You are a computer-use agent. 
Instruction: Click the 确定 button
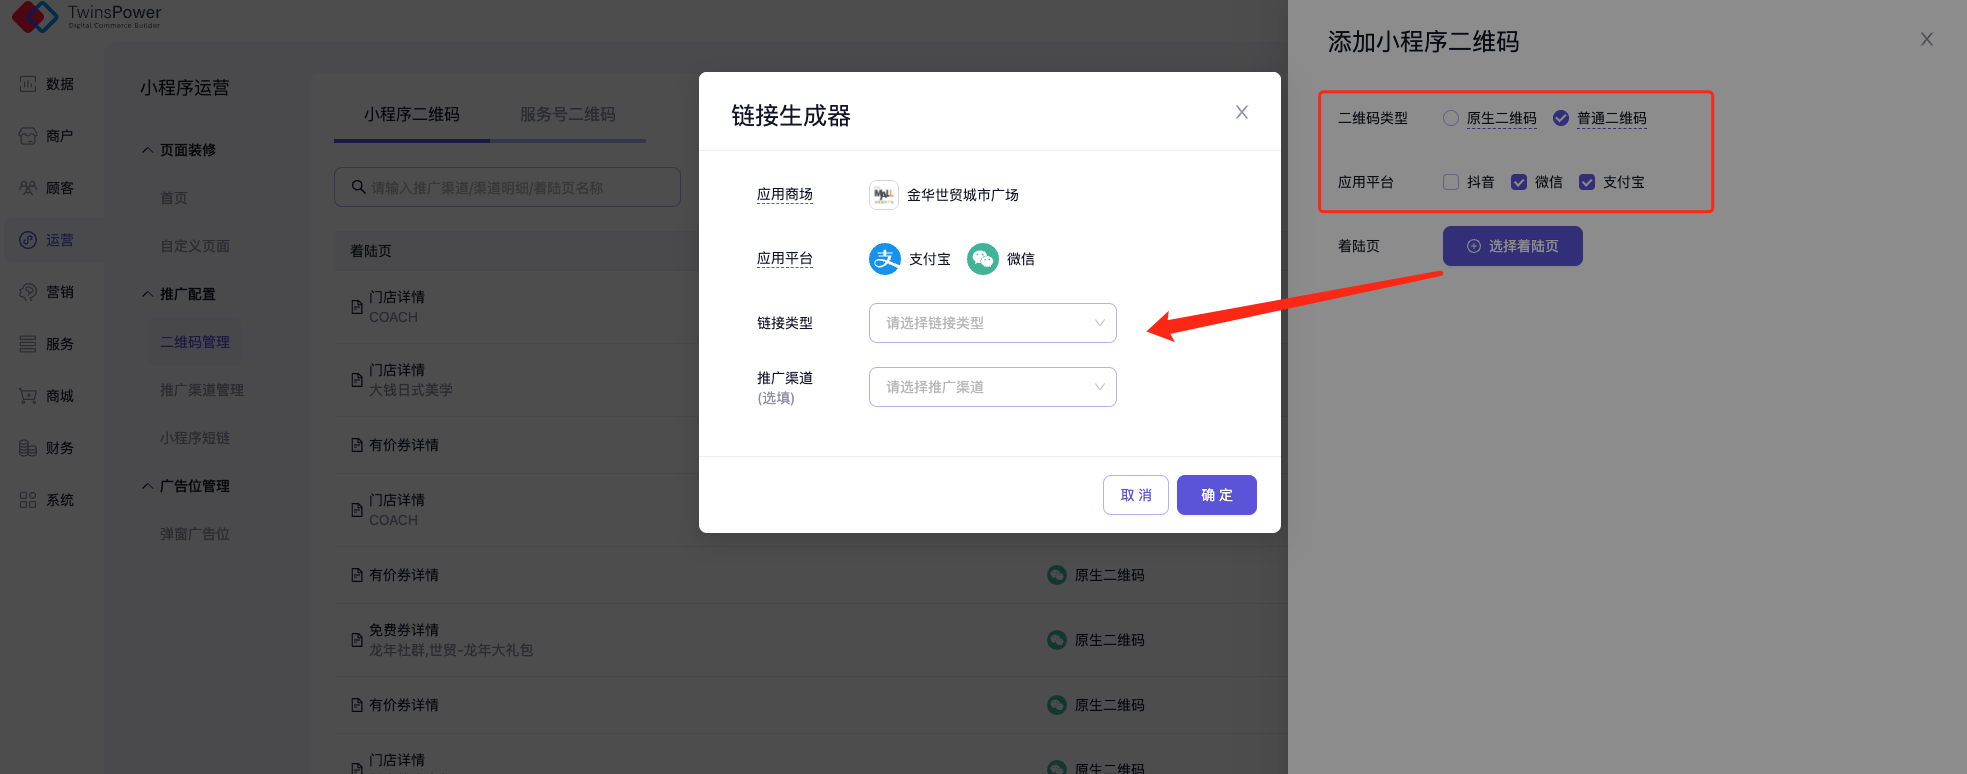pyautogui.click(x=1216, y=495)
